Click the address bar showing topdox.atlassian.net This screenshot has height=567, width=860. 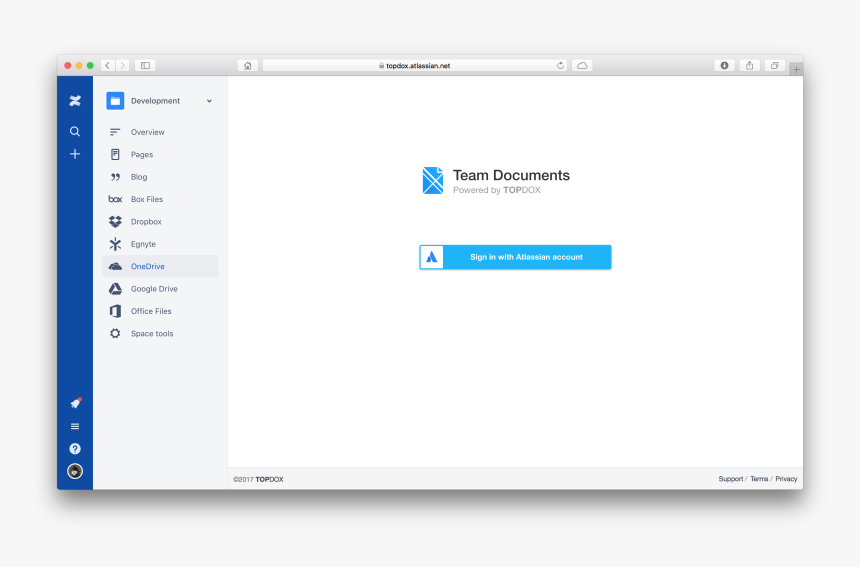click(x=415, y=65)
